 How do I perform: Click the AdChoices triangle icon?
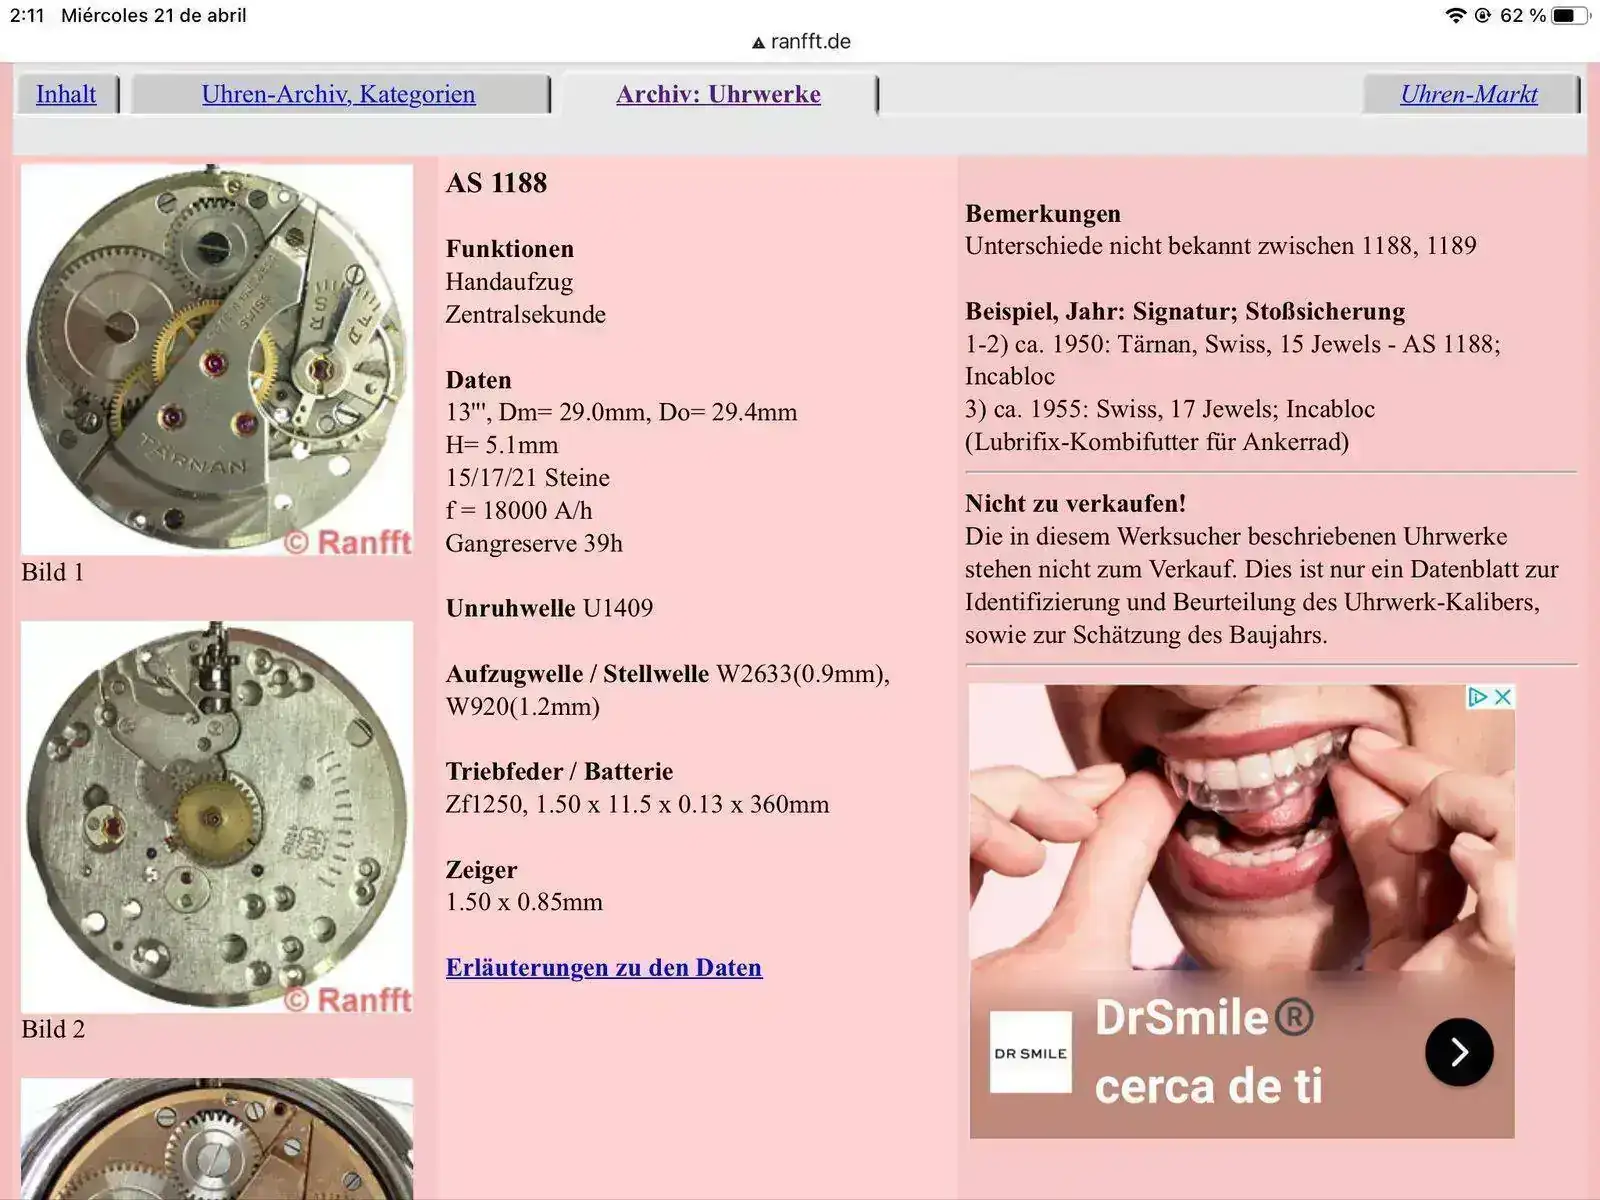tap(1477, 697)
